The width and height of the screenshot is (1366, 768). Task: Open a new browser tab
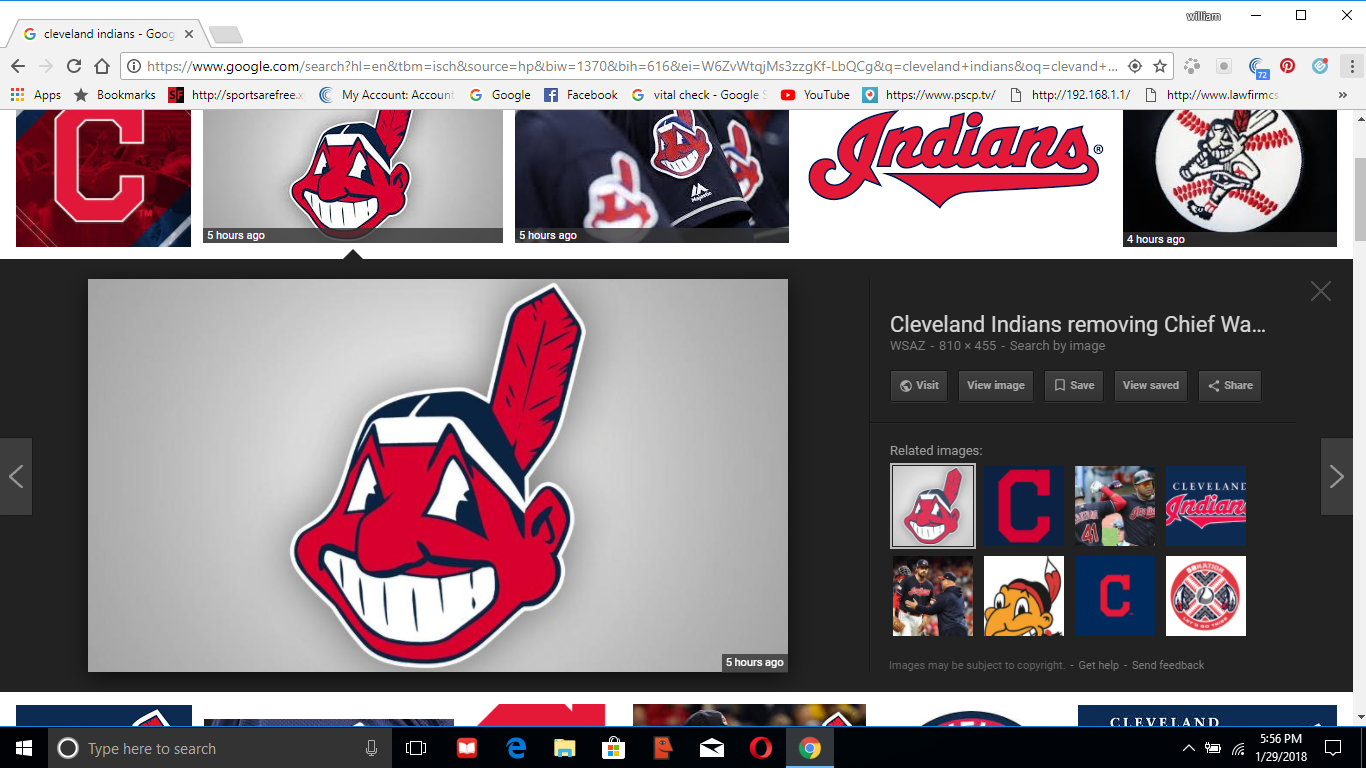(x=225, y=35)
